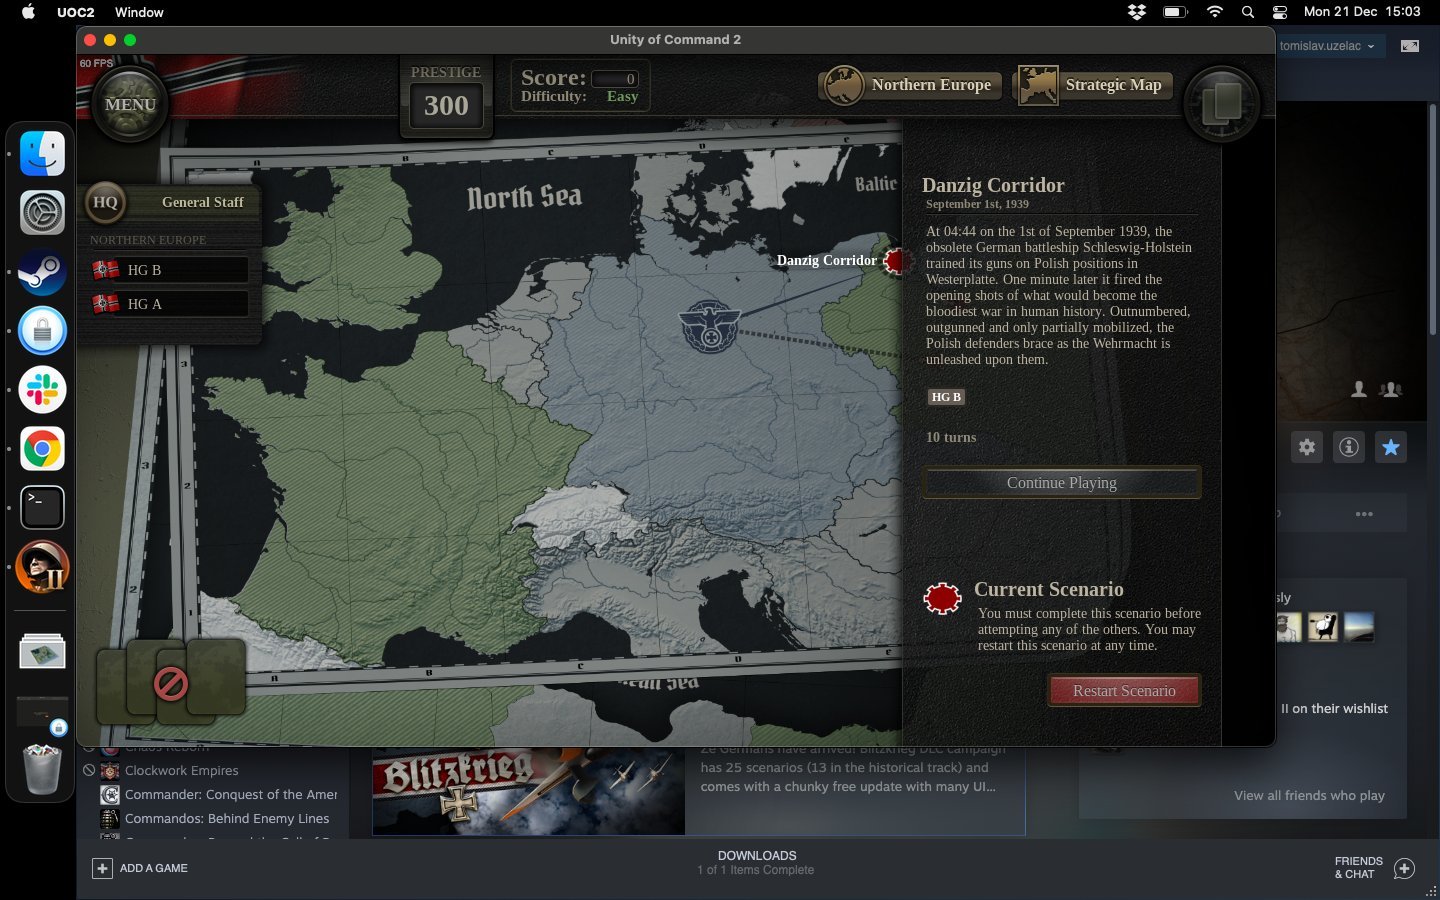Viewport: 1440px width, 900px height.
Task: Click the Easy difficulty label
Action: point(622,97)
